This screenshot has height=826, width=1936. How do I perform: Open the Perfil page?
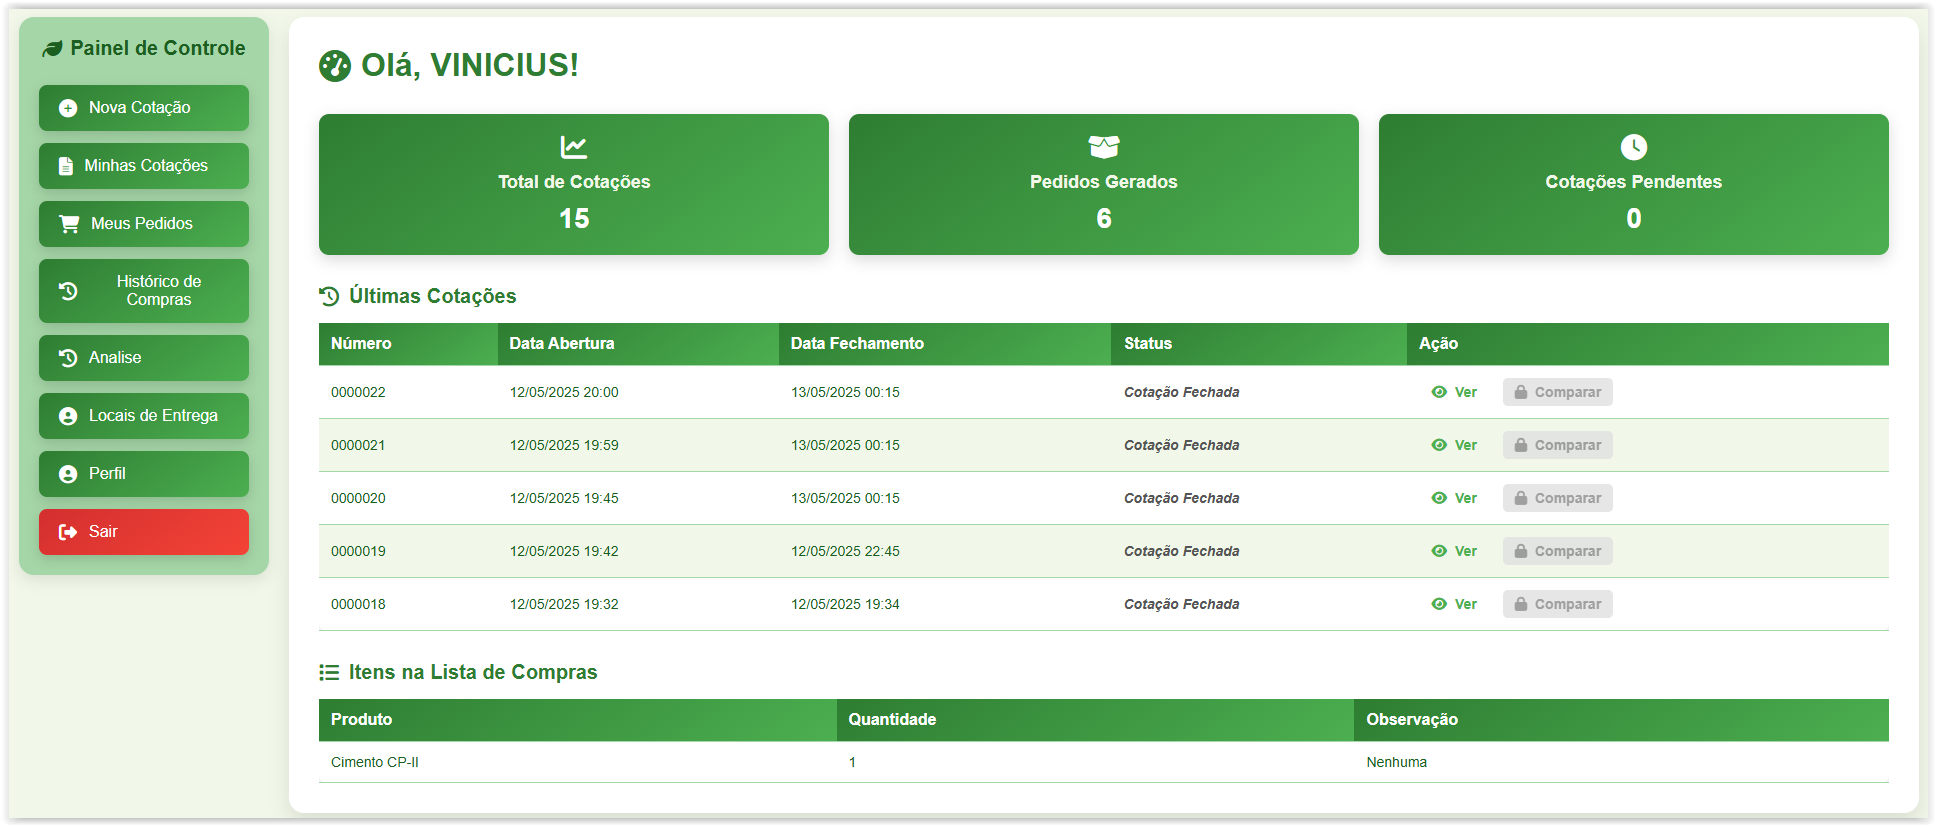point(144,474)
